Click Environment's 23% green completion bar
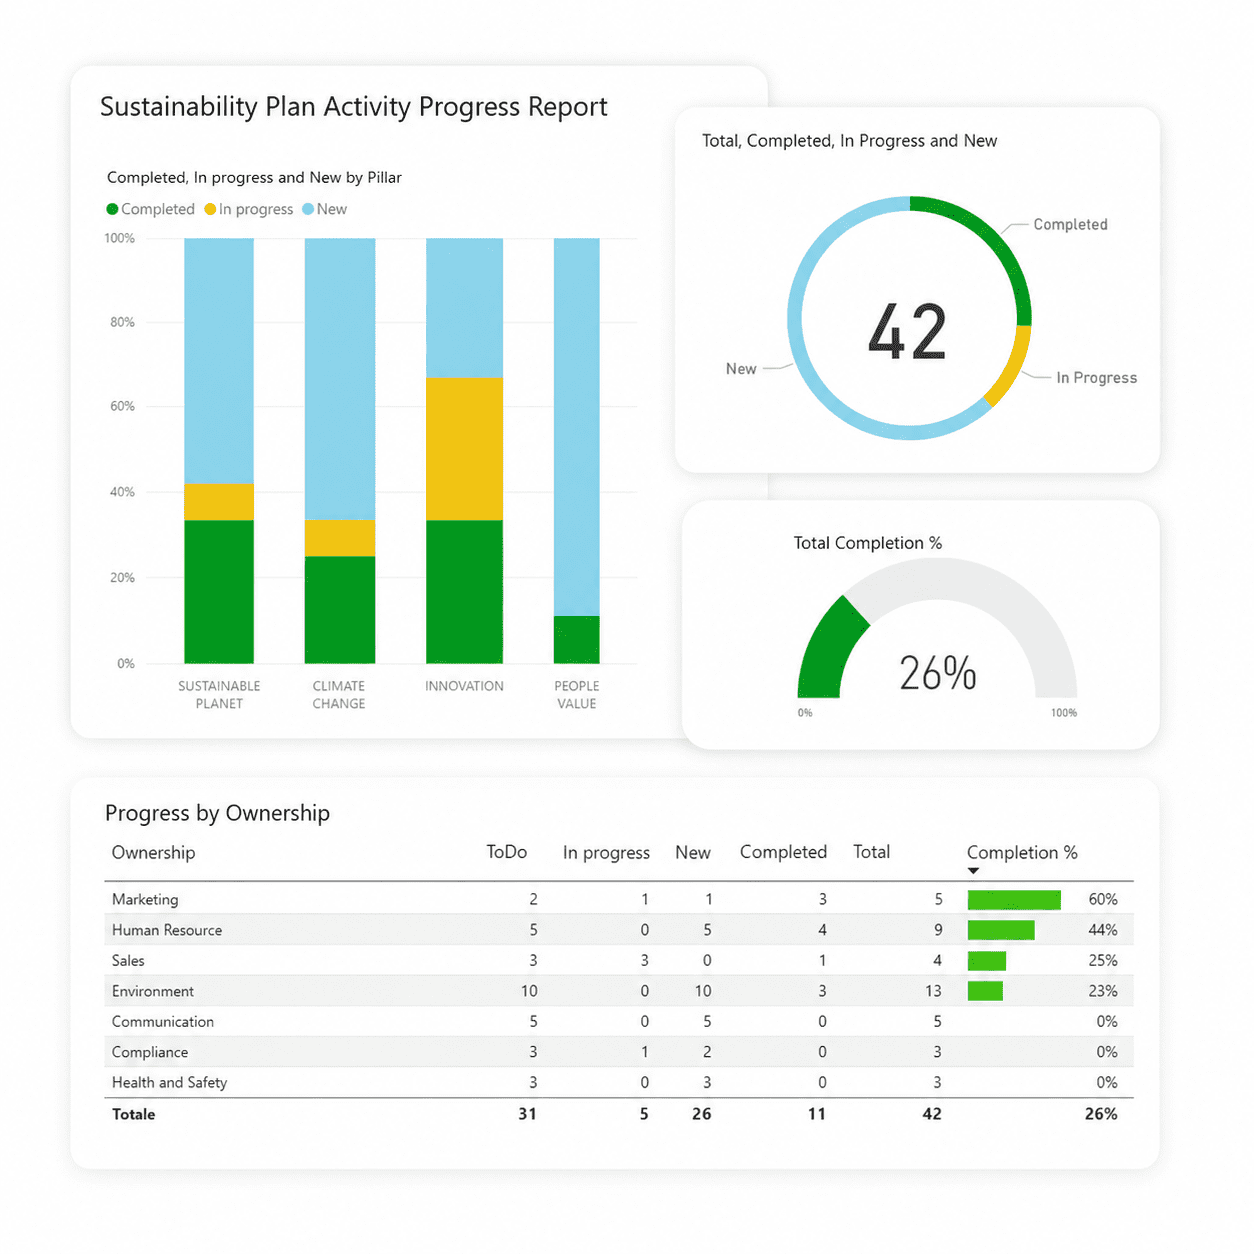 point(985,991)
